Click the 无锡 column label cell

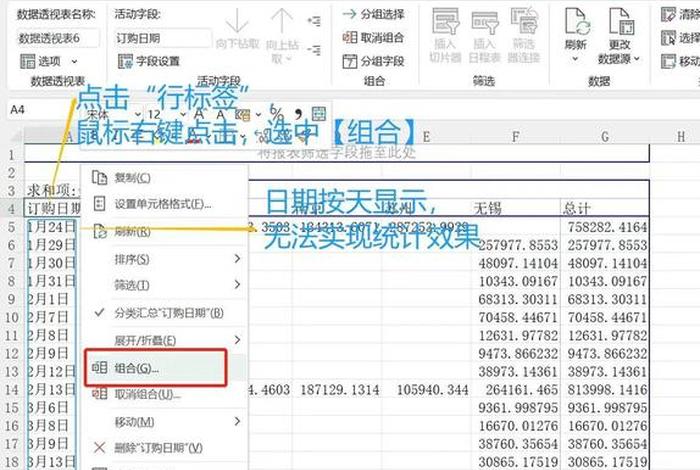(x=516, y=208)
